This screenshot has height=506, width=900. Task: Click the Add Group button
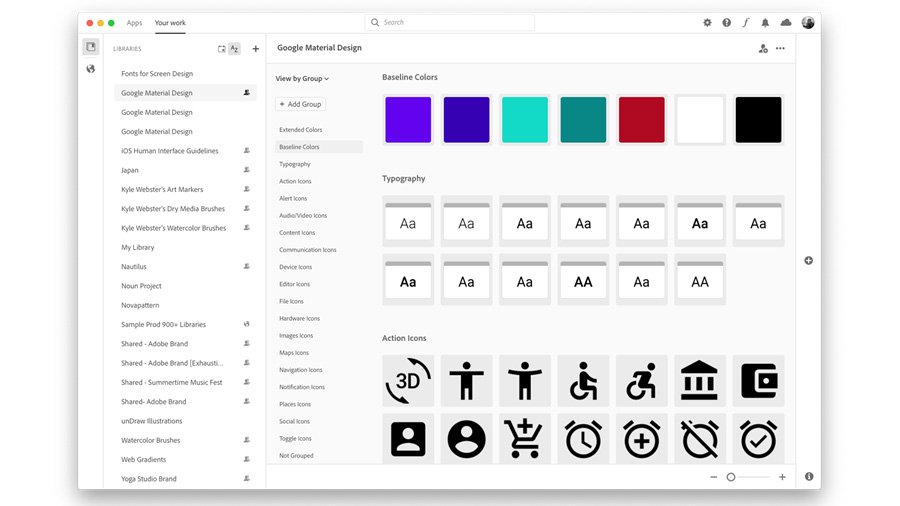tap(301, 104)
